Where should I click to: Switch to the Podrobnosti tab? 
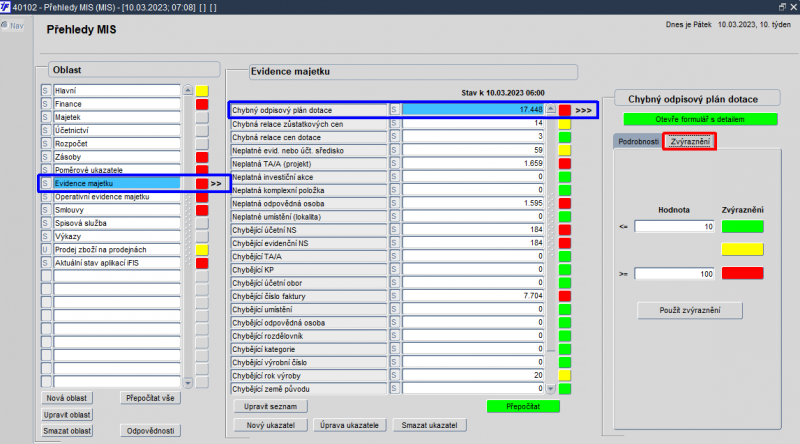click(638, 141)
